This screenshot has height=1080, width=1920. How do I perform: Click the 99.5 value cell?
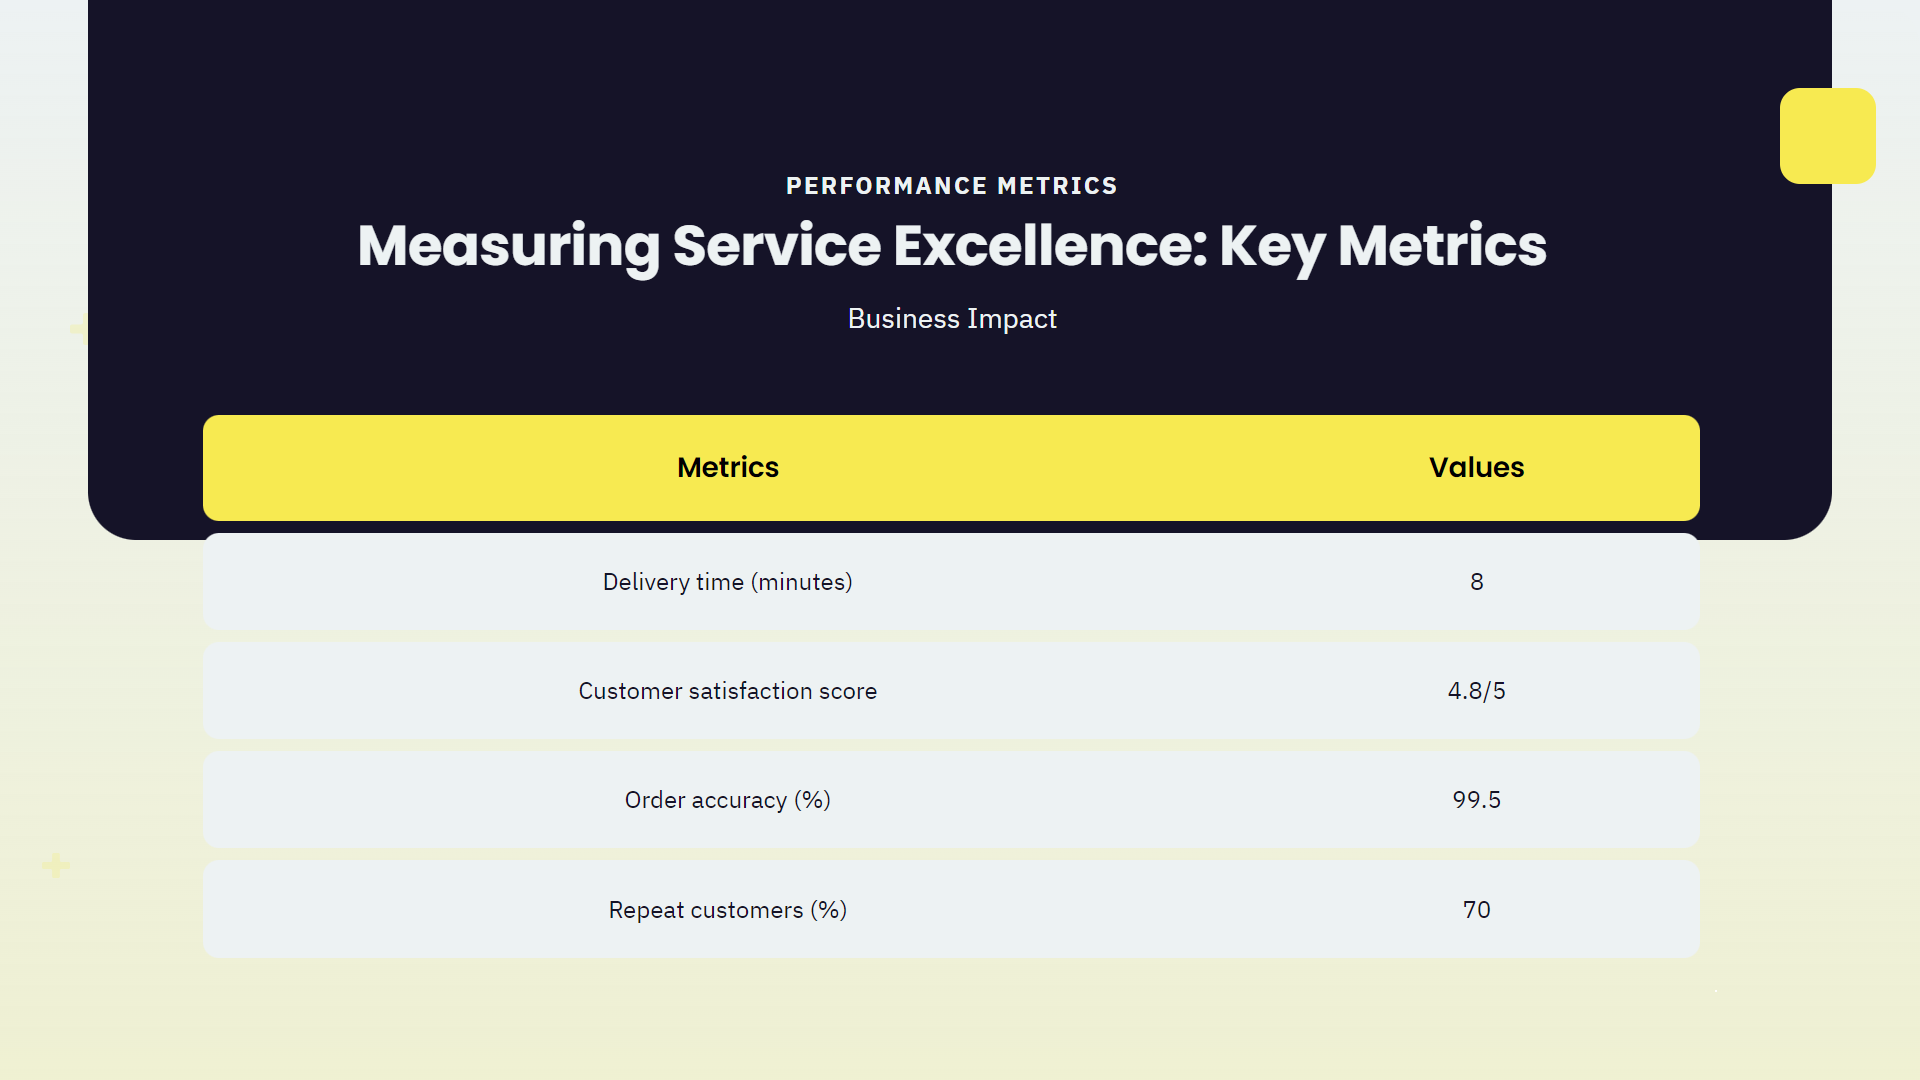[x=1476, y=800]
